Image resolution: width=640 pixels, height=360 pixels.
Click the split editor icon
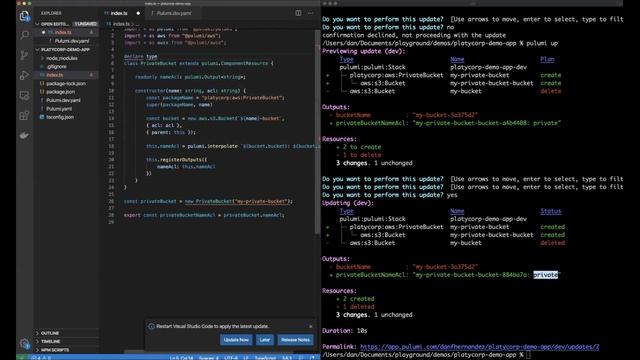pos(298,13)
